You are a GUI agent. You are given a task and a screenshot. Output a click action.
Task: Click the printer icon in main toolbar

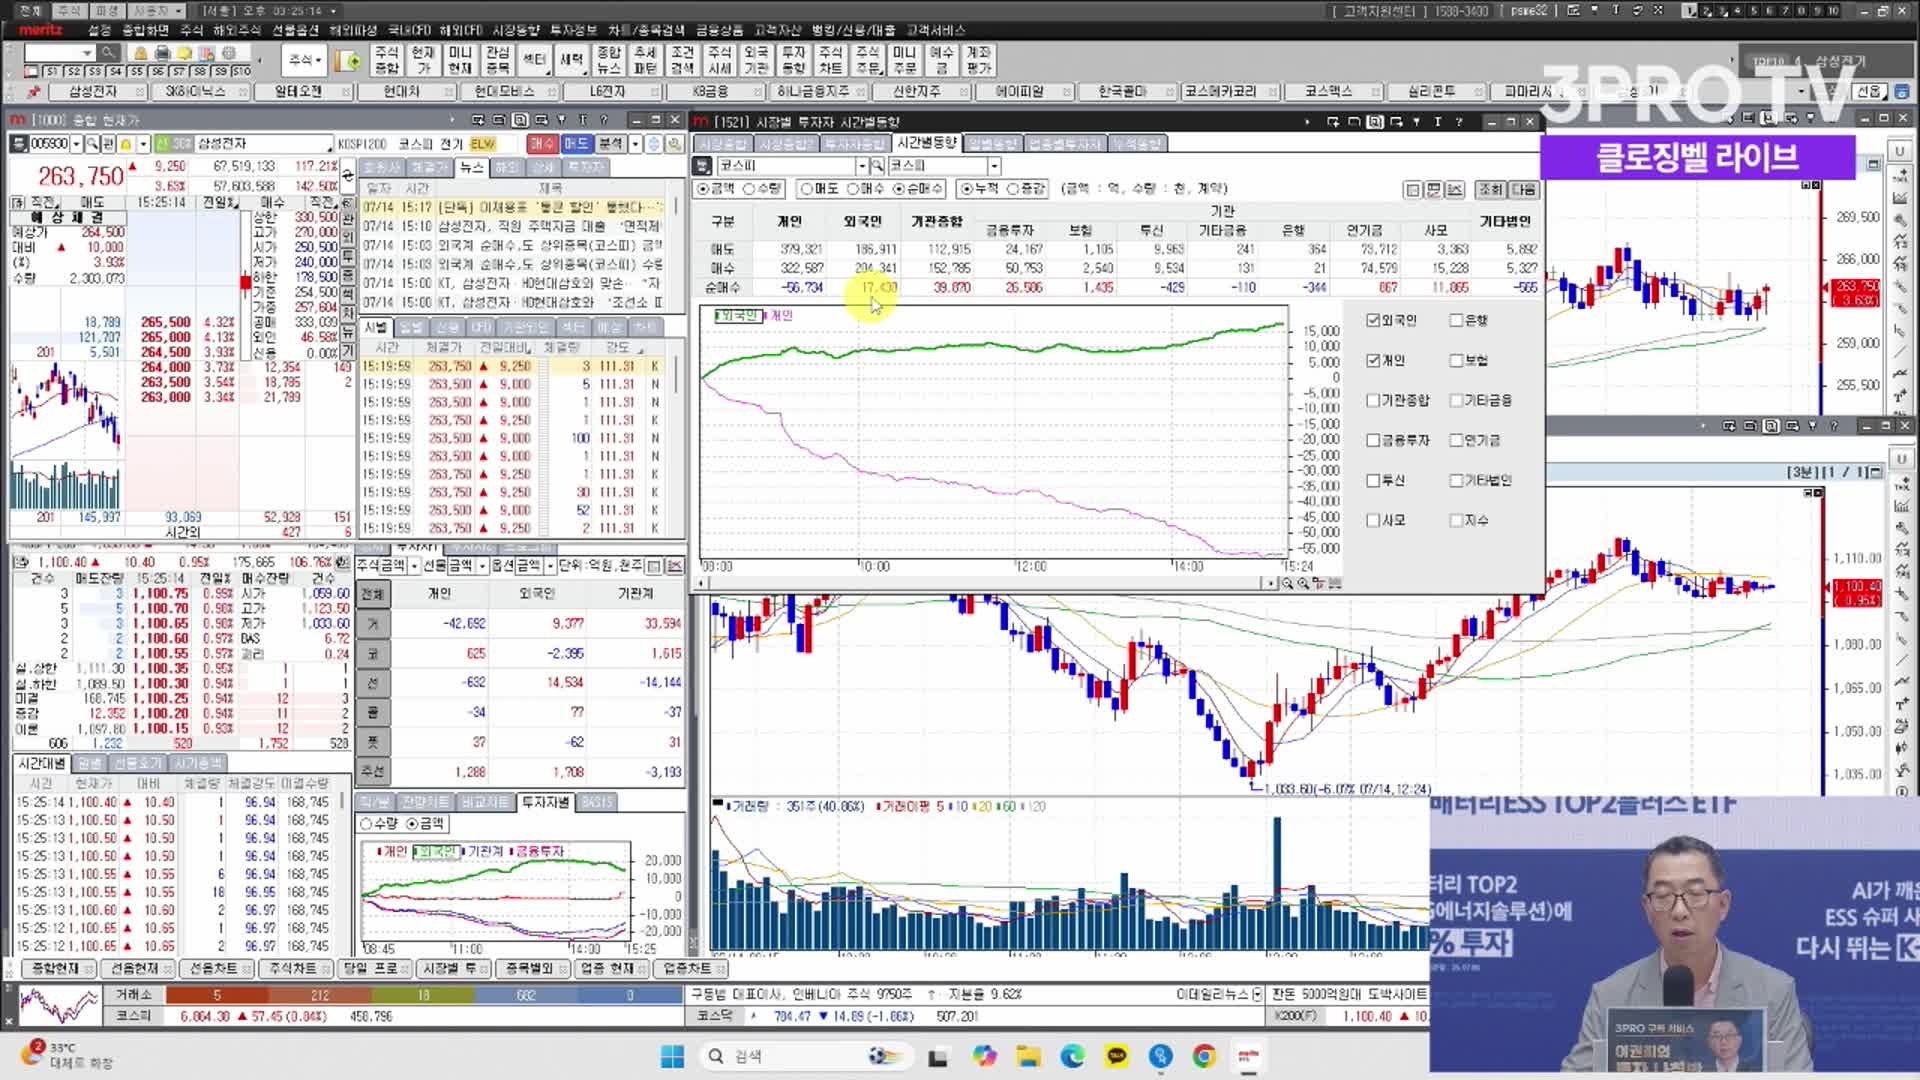click(x=163, y=53)
